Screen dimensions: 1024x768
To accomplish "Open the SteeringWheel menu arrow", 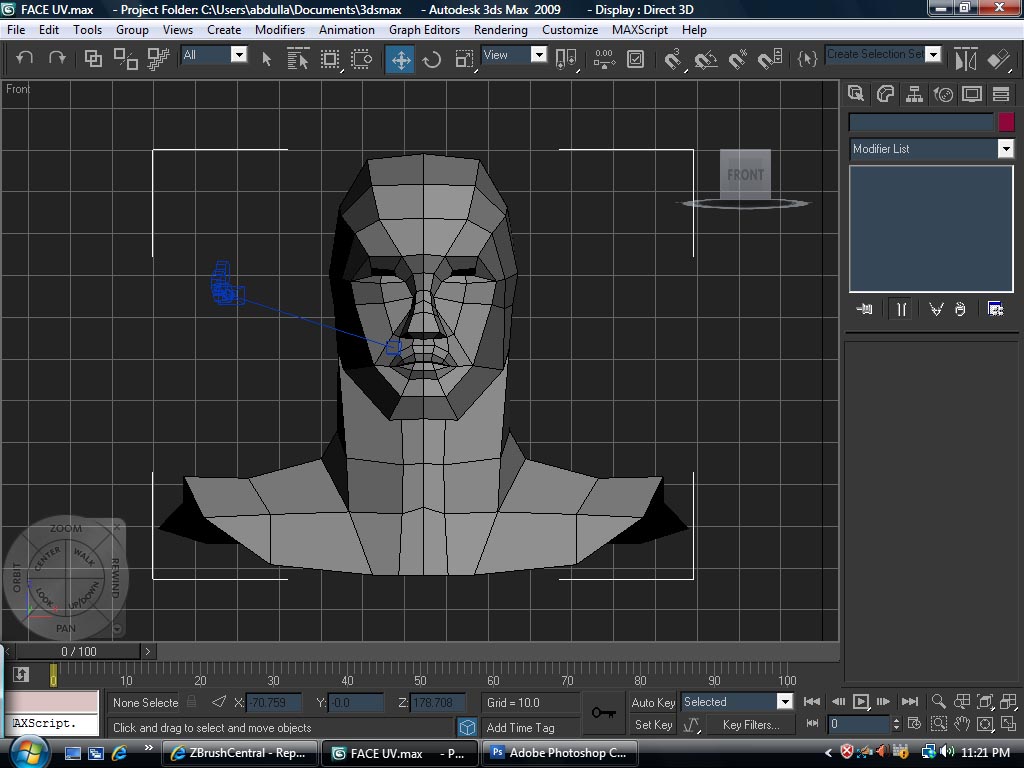I will click(x=117, y=629).
